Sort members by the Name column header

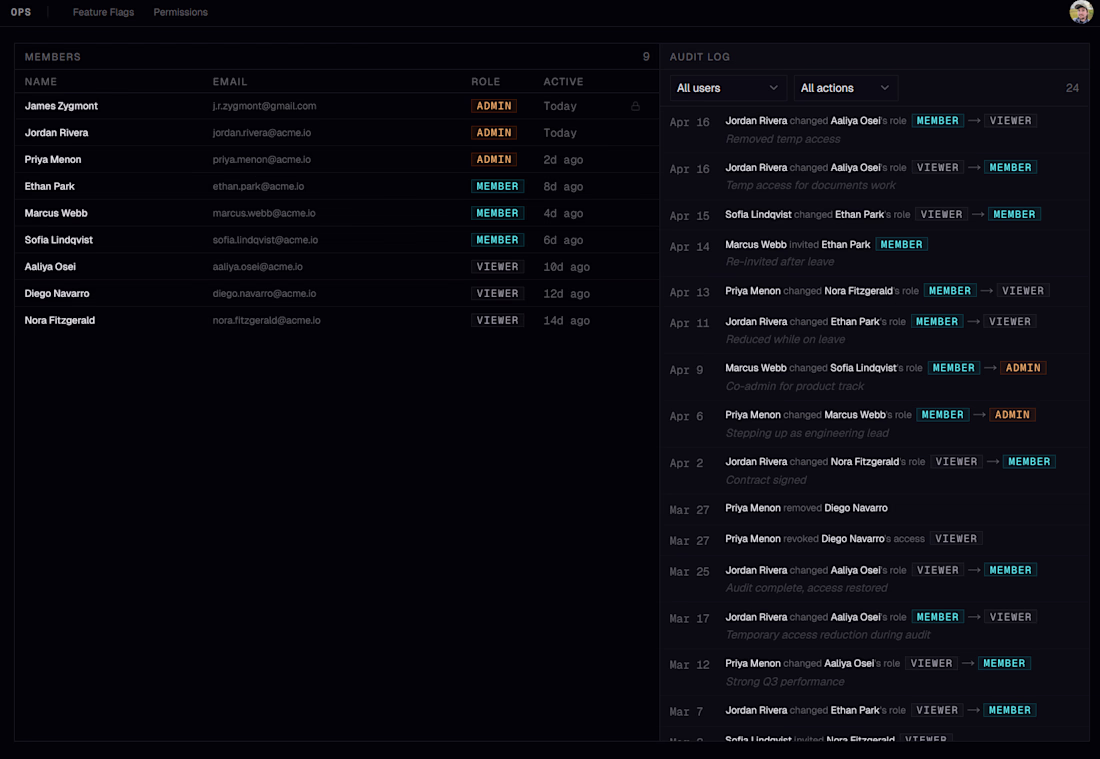(x=41, y=82)
